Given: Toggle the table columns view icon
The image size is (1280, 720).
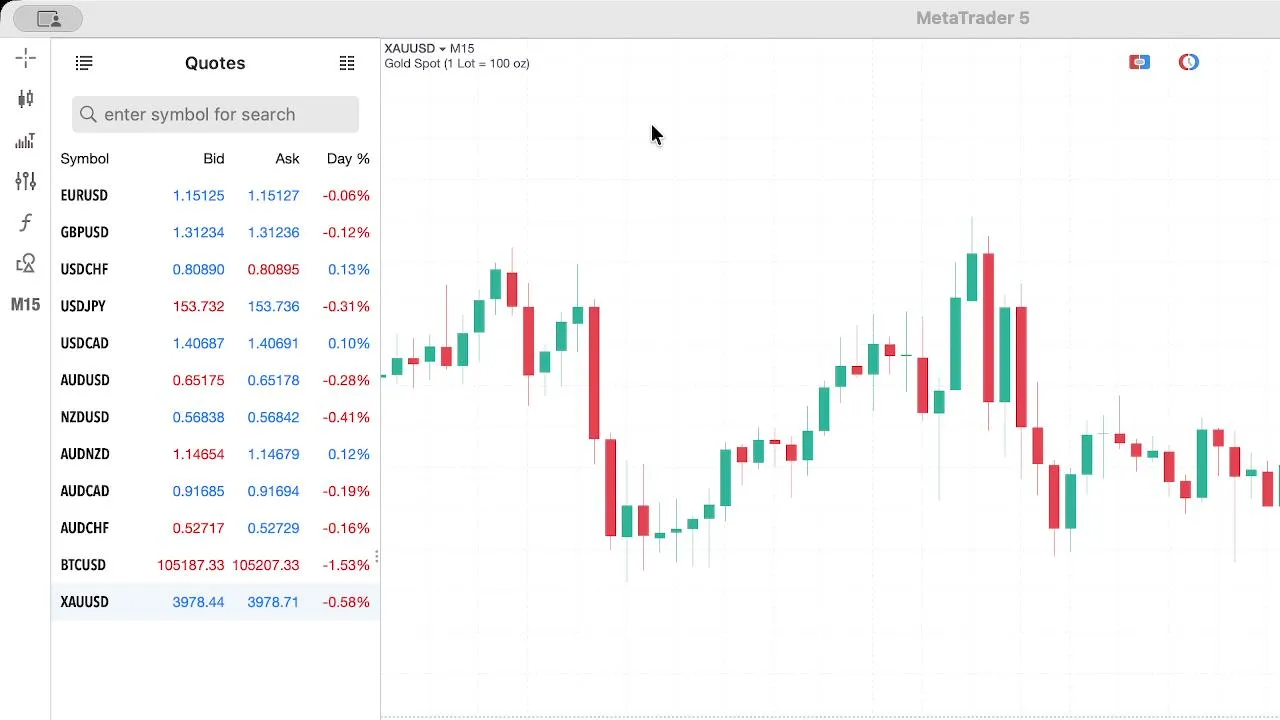Looking at the screenshot, I should 347,63.
